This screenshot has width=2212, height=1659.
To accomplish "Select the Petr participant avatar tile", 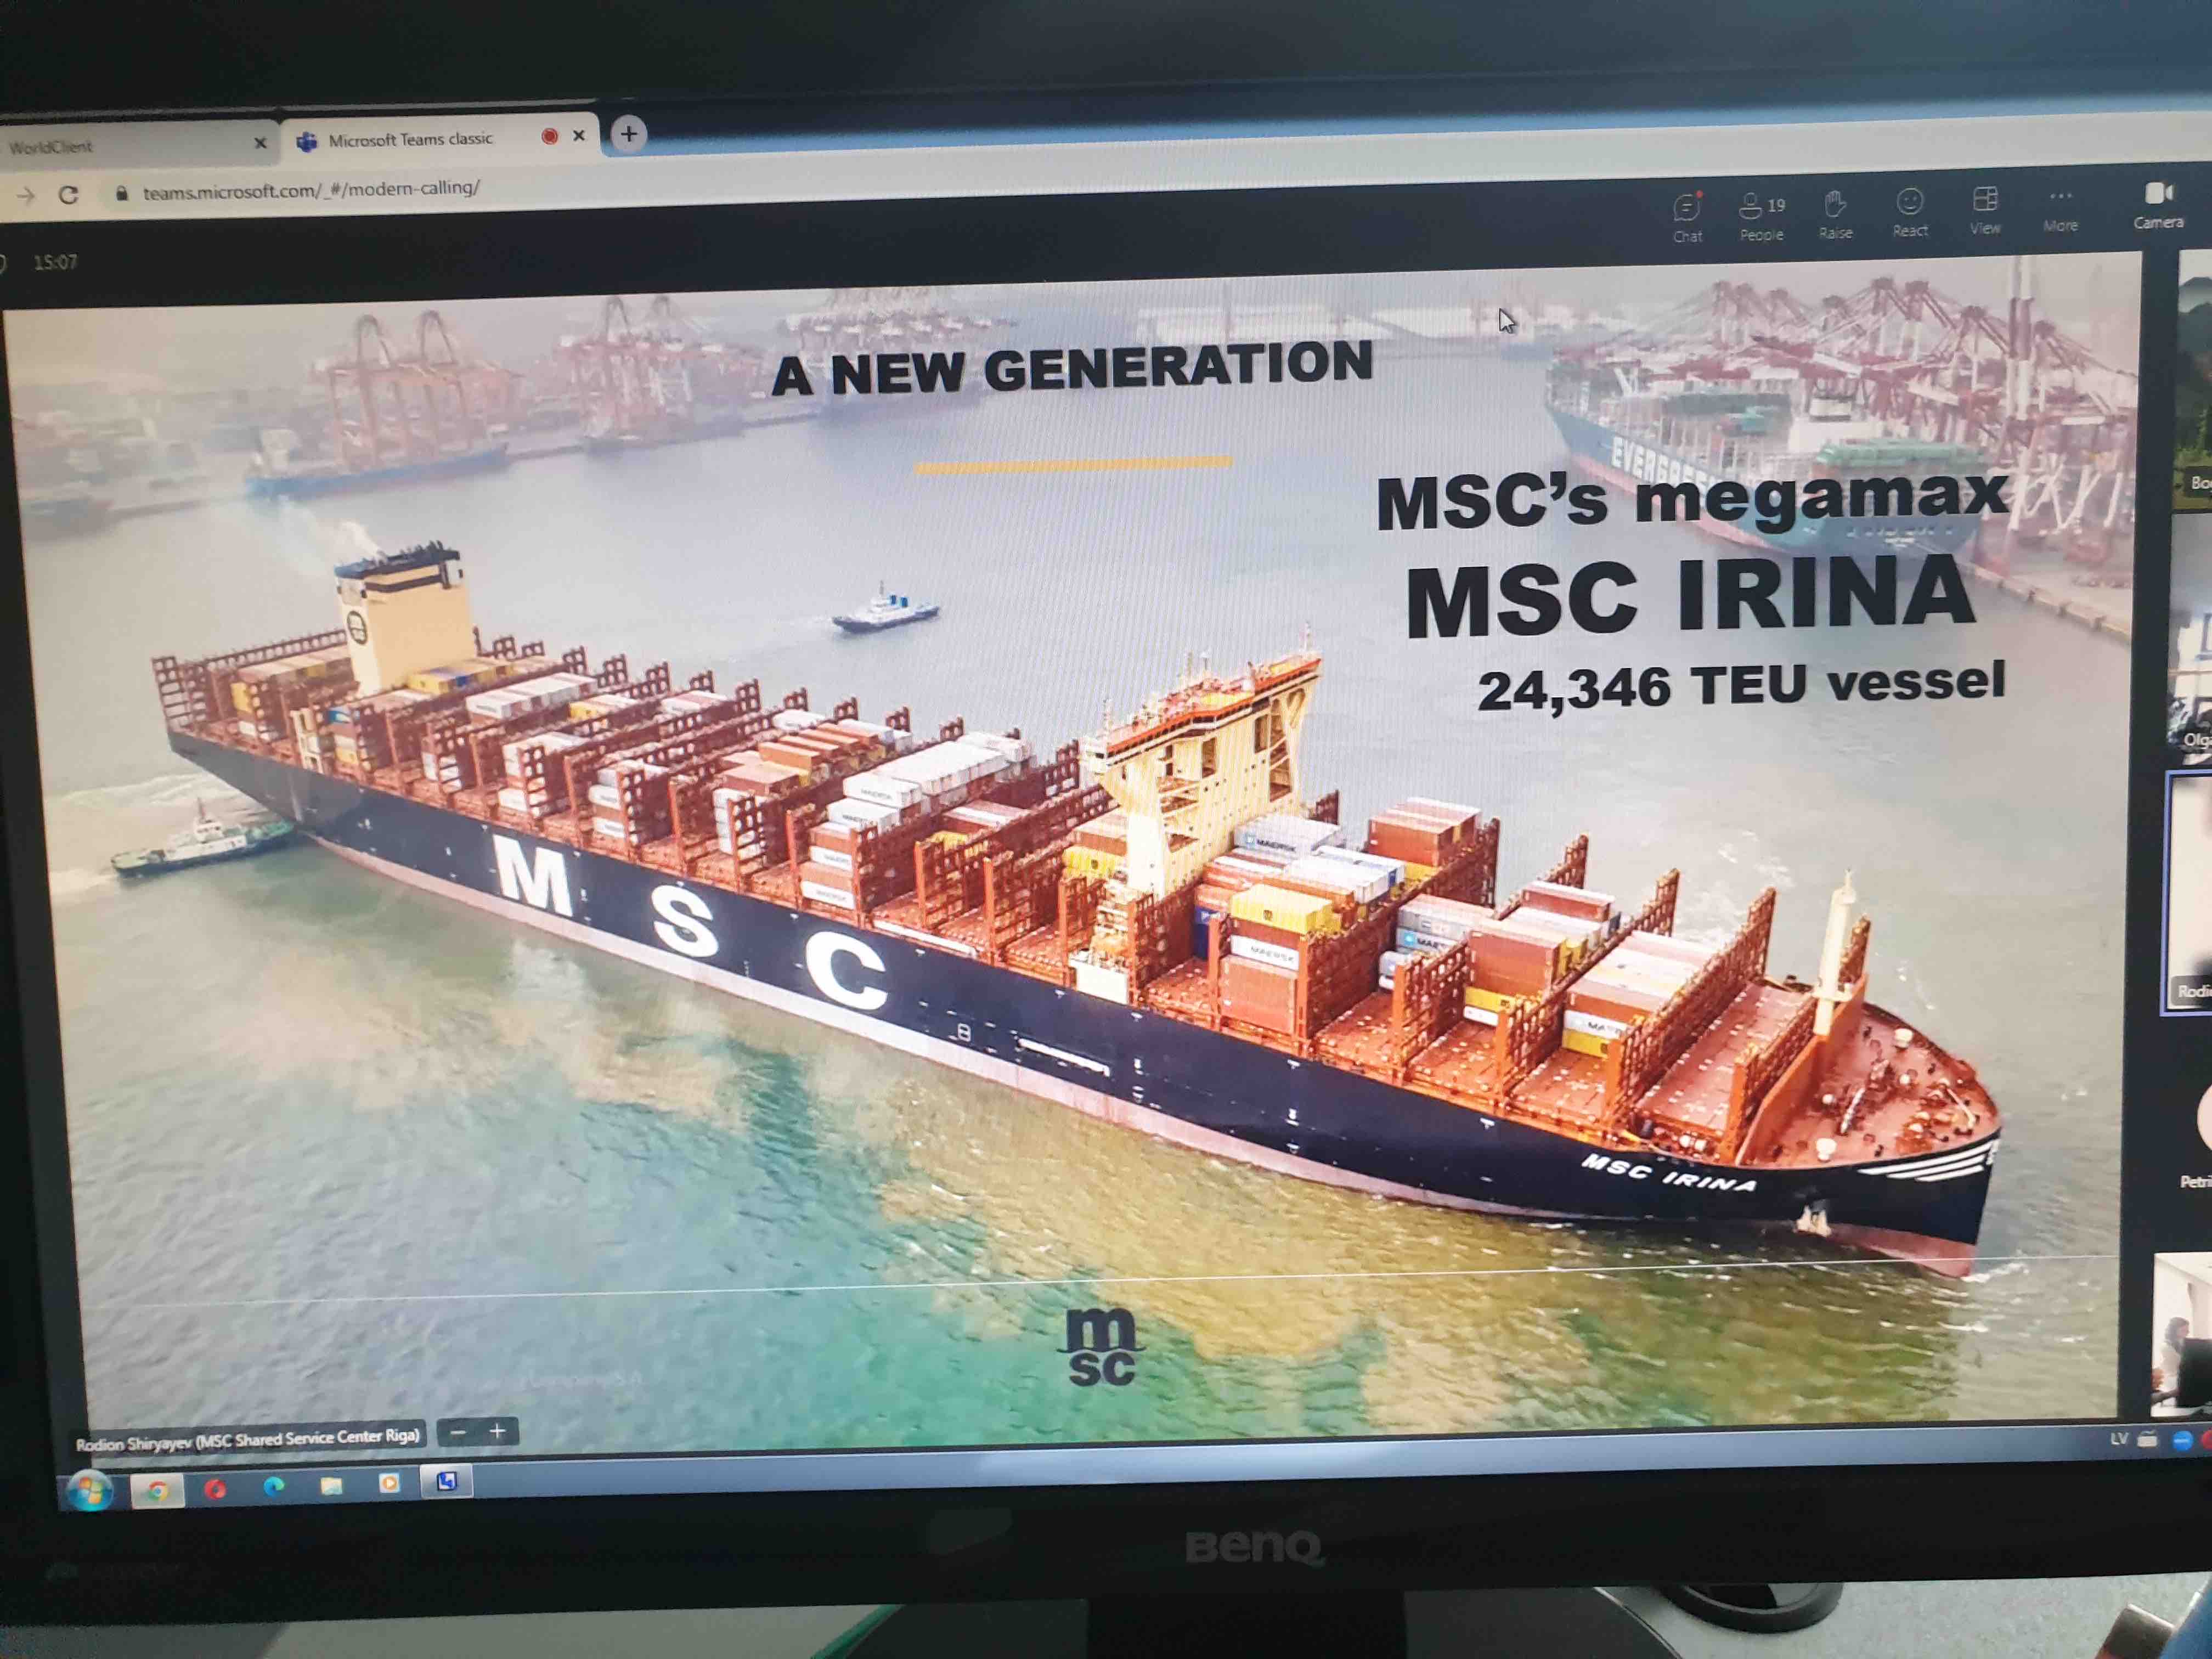I will 2197,1130.
